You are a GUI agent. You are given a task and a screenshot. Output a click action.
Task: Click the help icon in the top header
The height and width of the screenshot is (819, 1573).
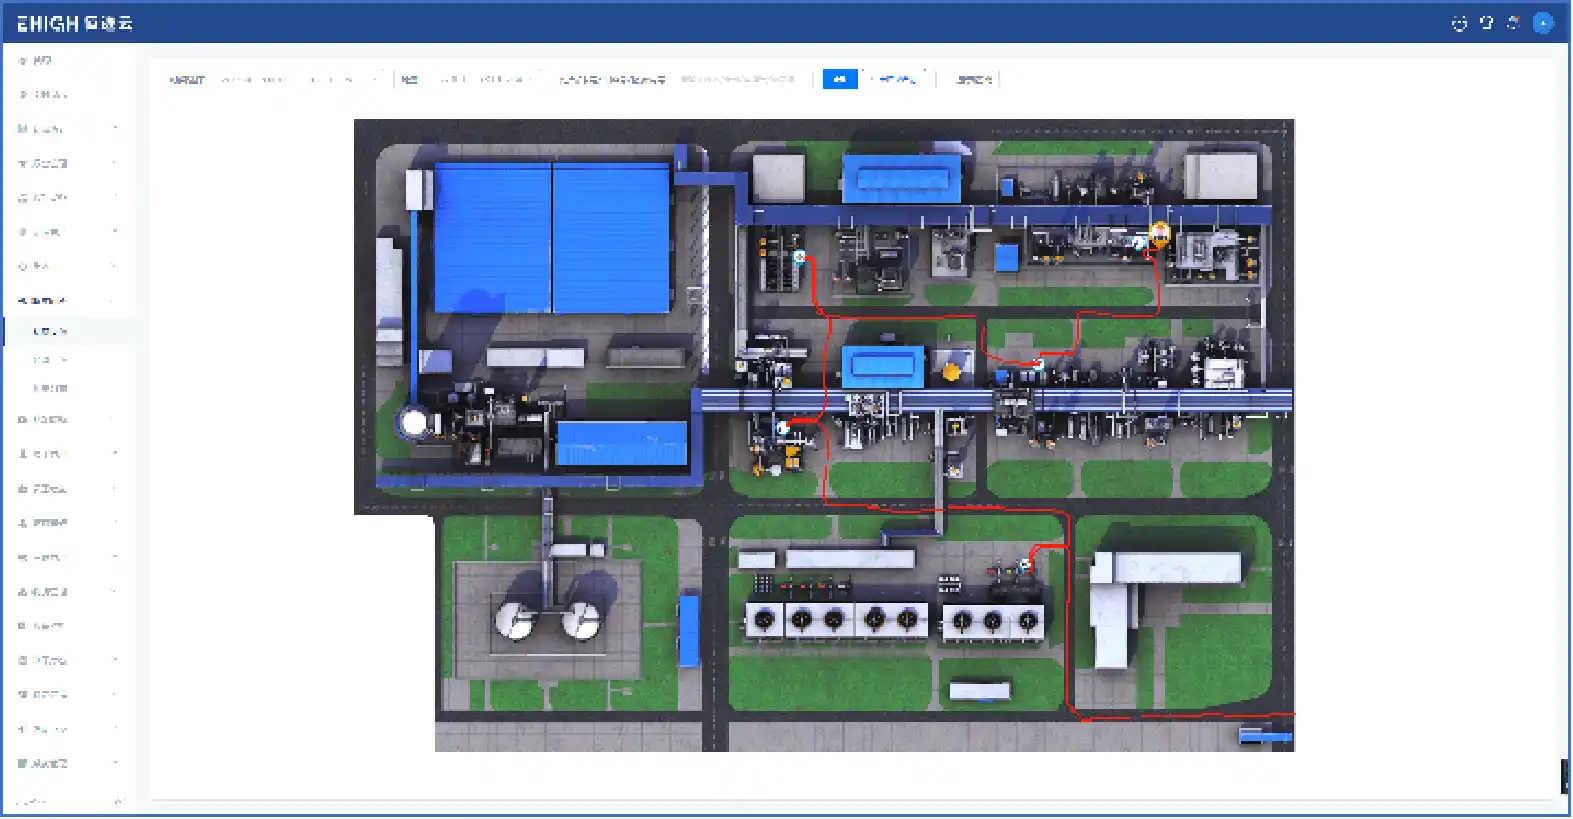point(1487,22)
